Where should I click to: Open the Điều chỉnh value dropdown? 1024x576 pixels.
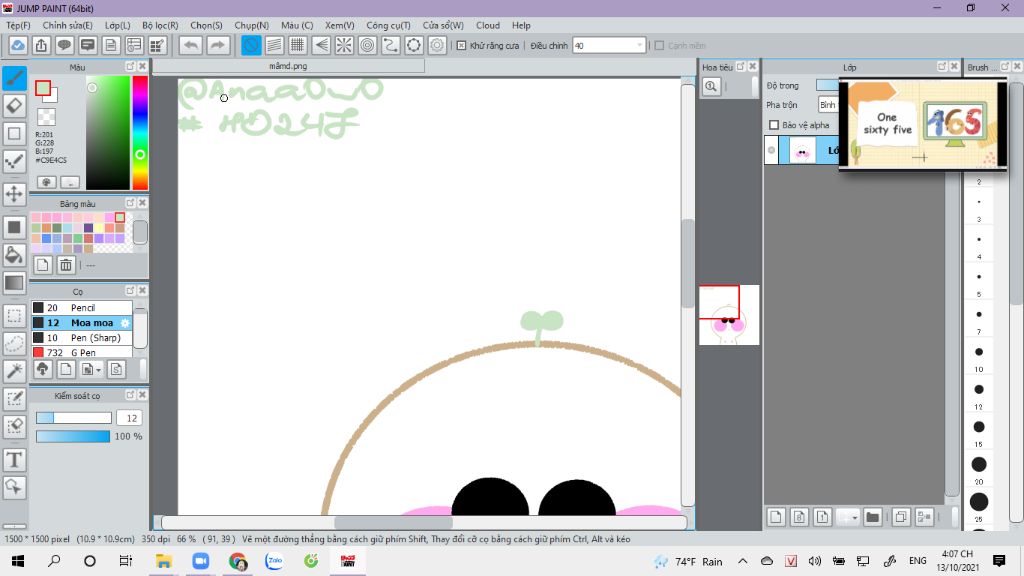(639, 45)
